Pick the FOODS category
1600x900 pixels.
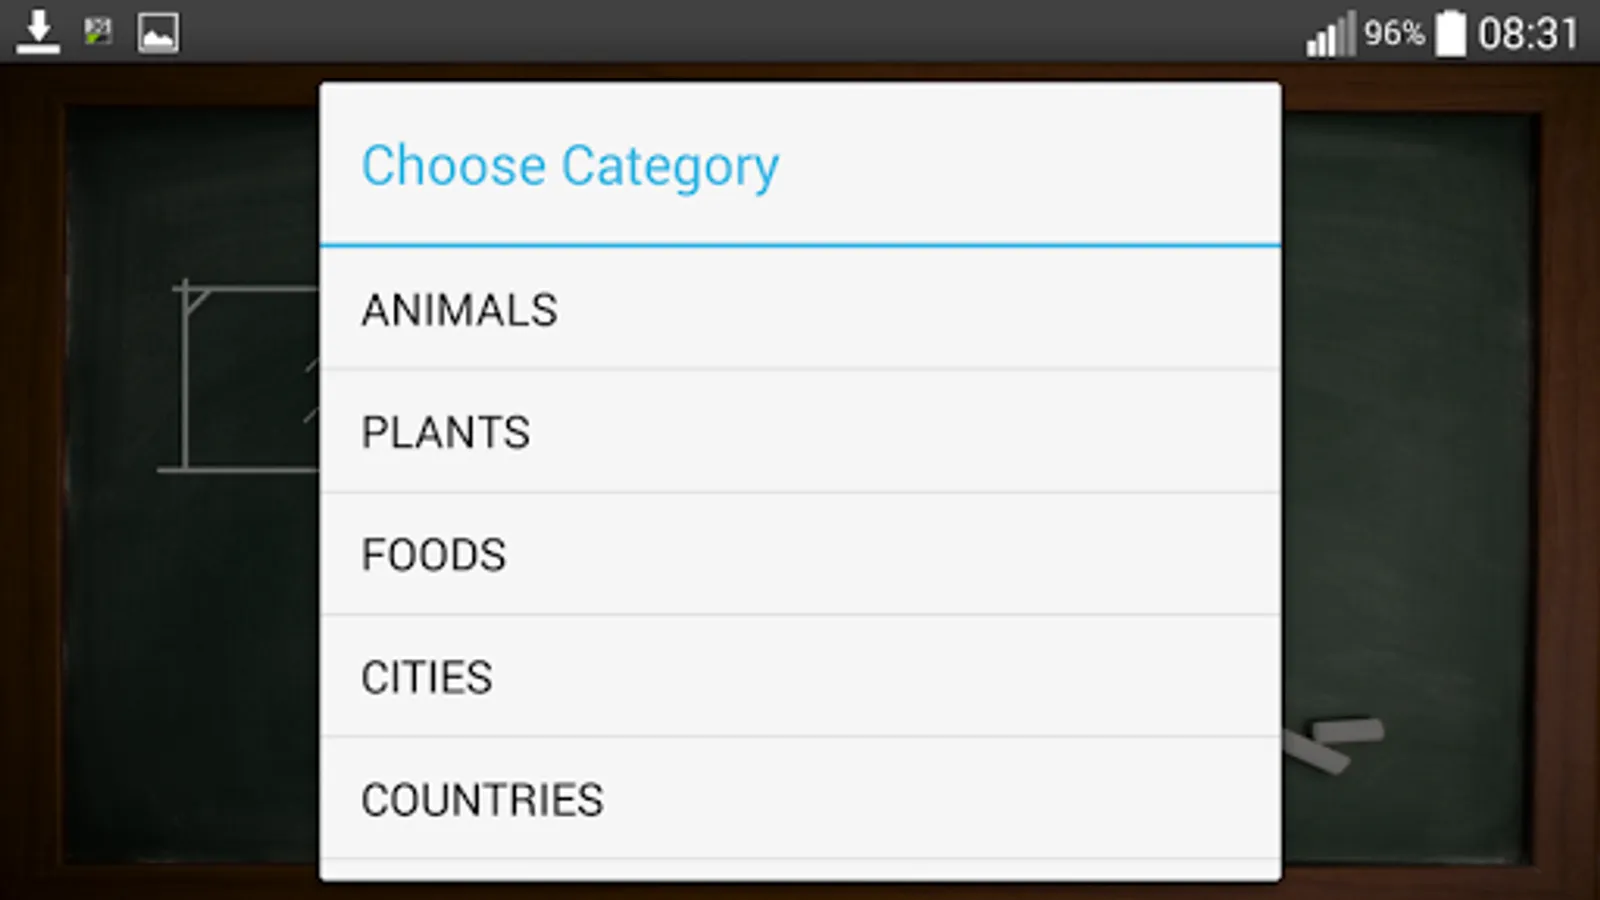click(800, 554)
